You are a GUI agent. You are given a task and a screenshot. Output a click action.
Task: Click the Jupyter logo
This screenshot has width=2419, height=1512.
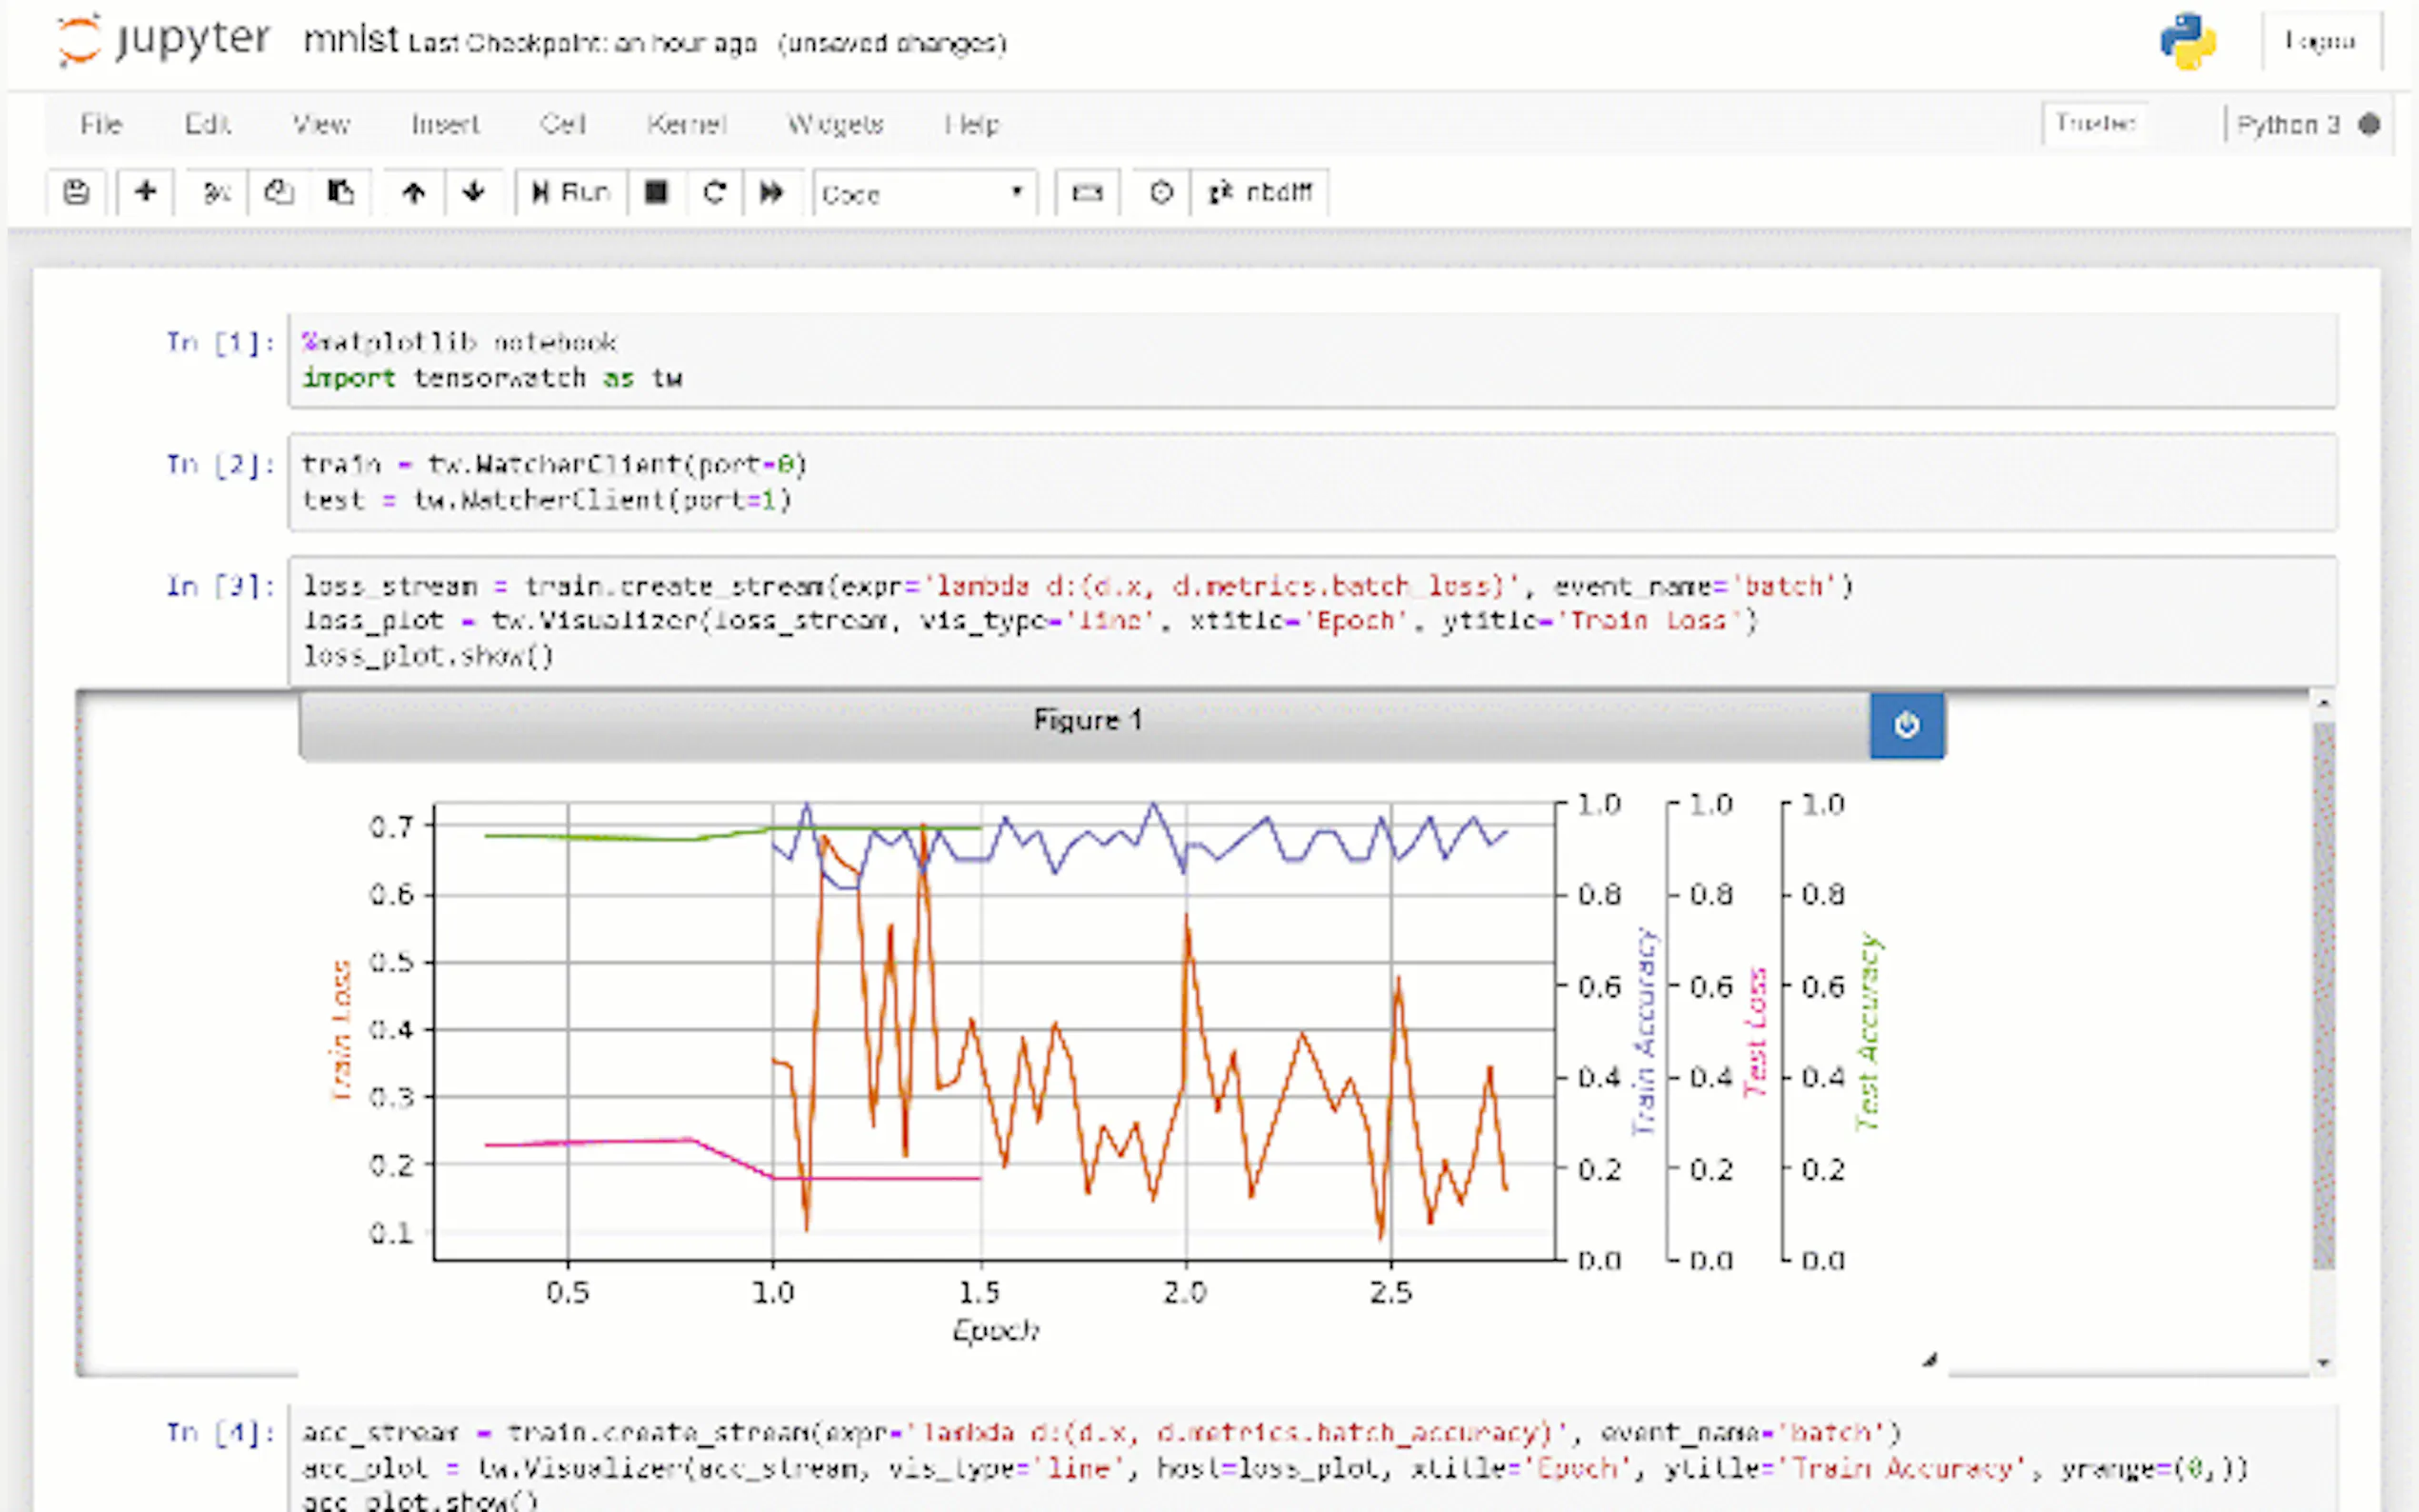164,40
